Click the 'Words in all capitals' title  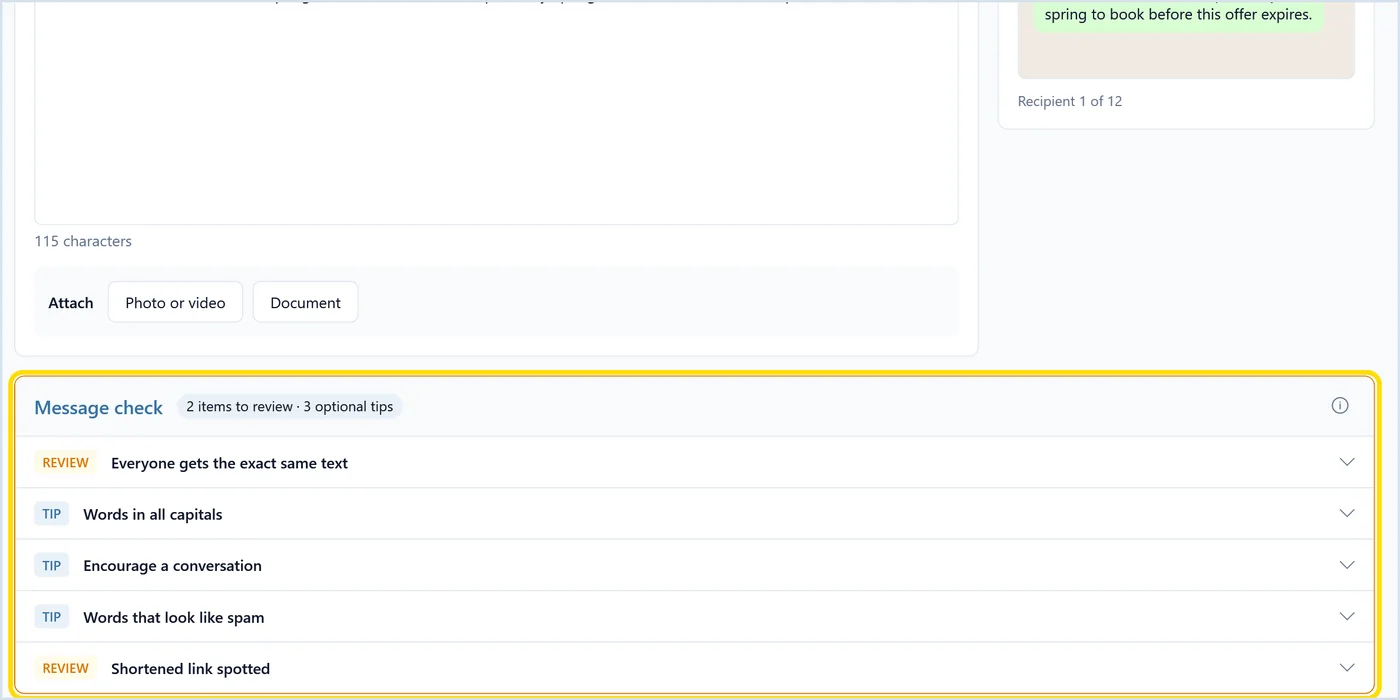pyautogui.click(x=153, y=514)
